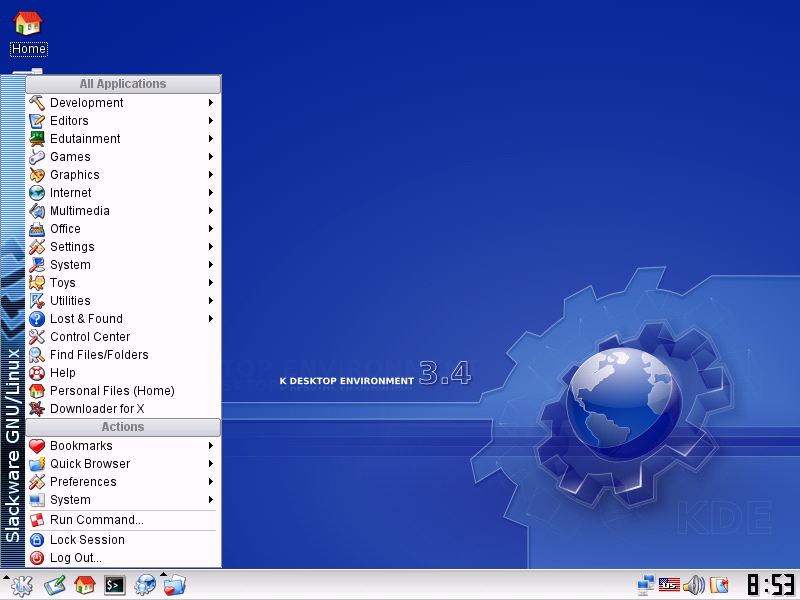The width and height of the screenshot is (800, 600).
Task: Click the Lost & Found label
Action: tap(86, 319)
